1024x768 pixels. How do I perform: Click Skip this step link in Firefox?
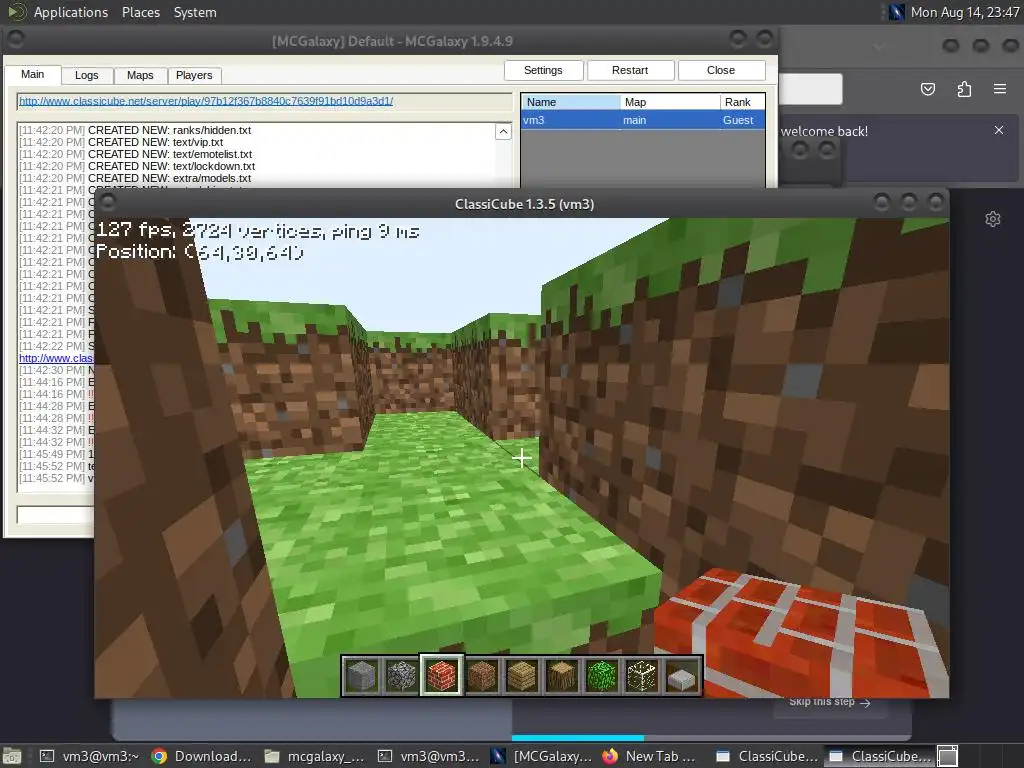(x=829, y=702)
